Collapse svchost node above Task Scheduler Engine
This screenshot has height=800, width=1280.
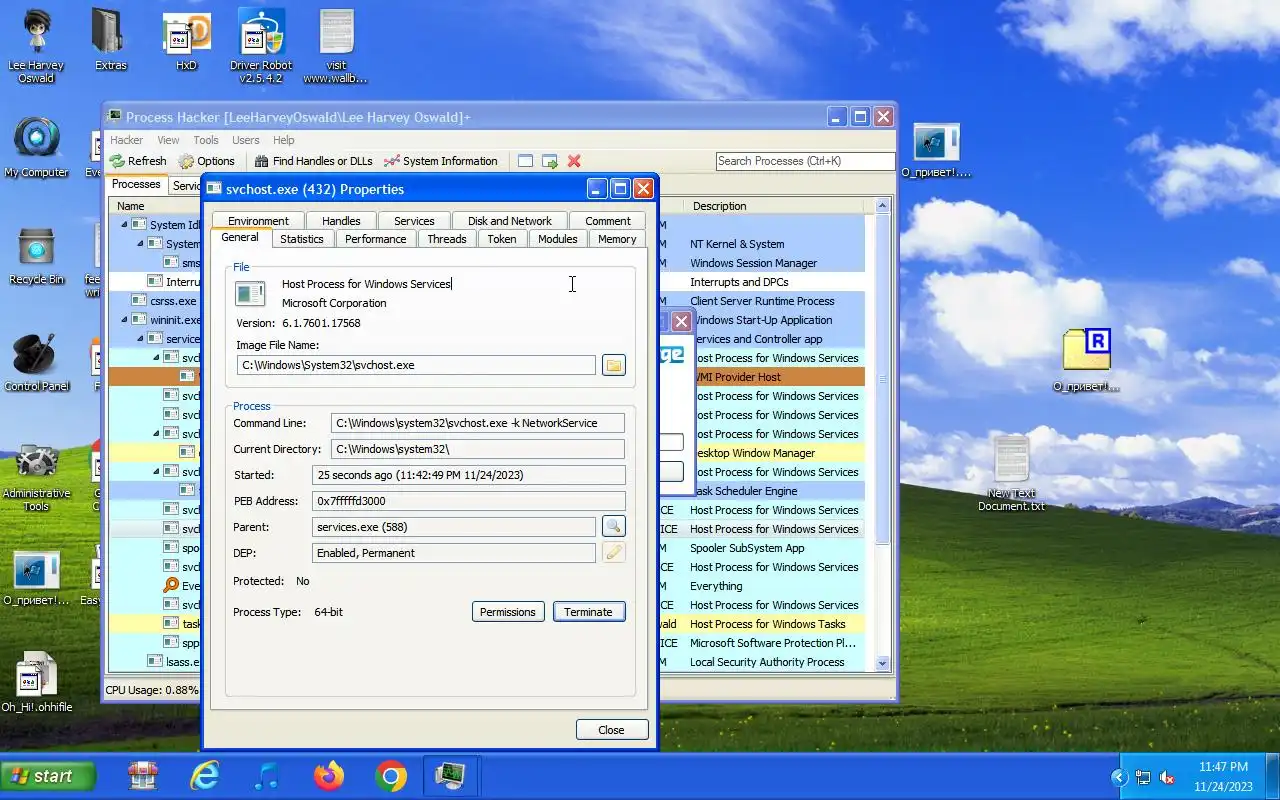[156, 472]
